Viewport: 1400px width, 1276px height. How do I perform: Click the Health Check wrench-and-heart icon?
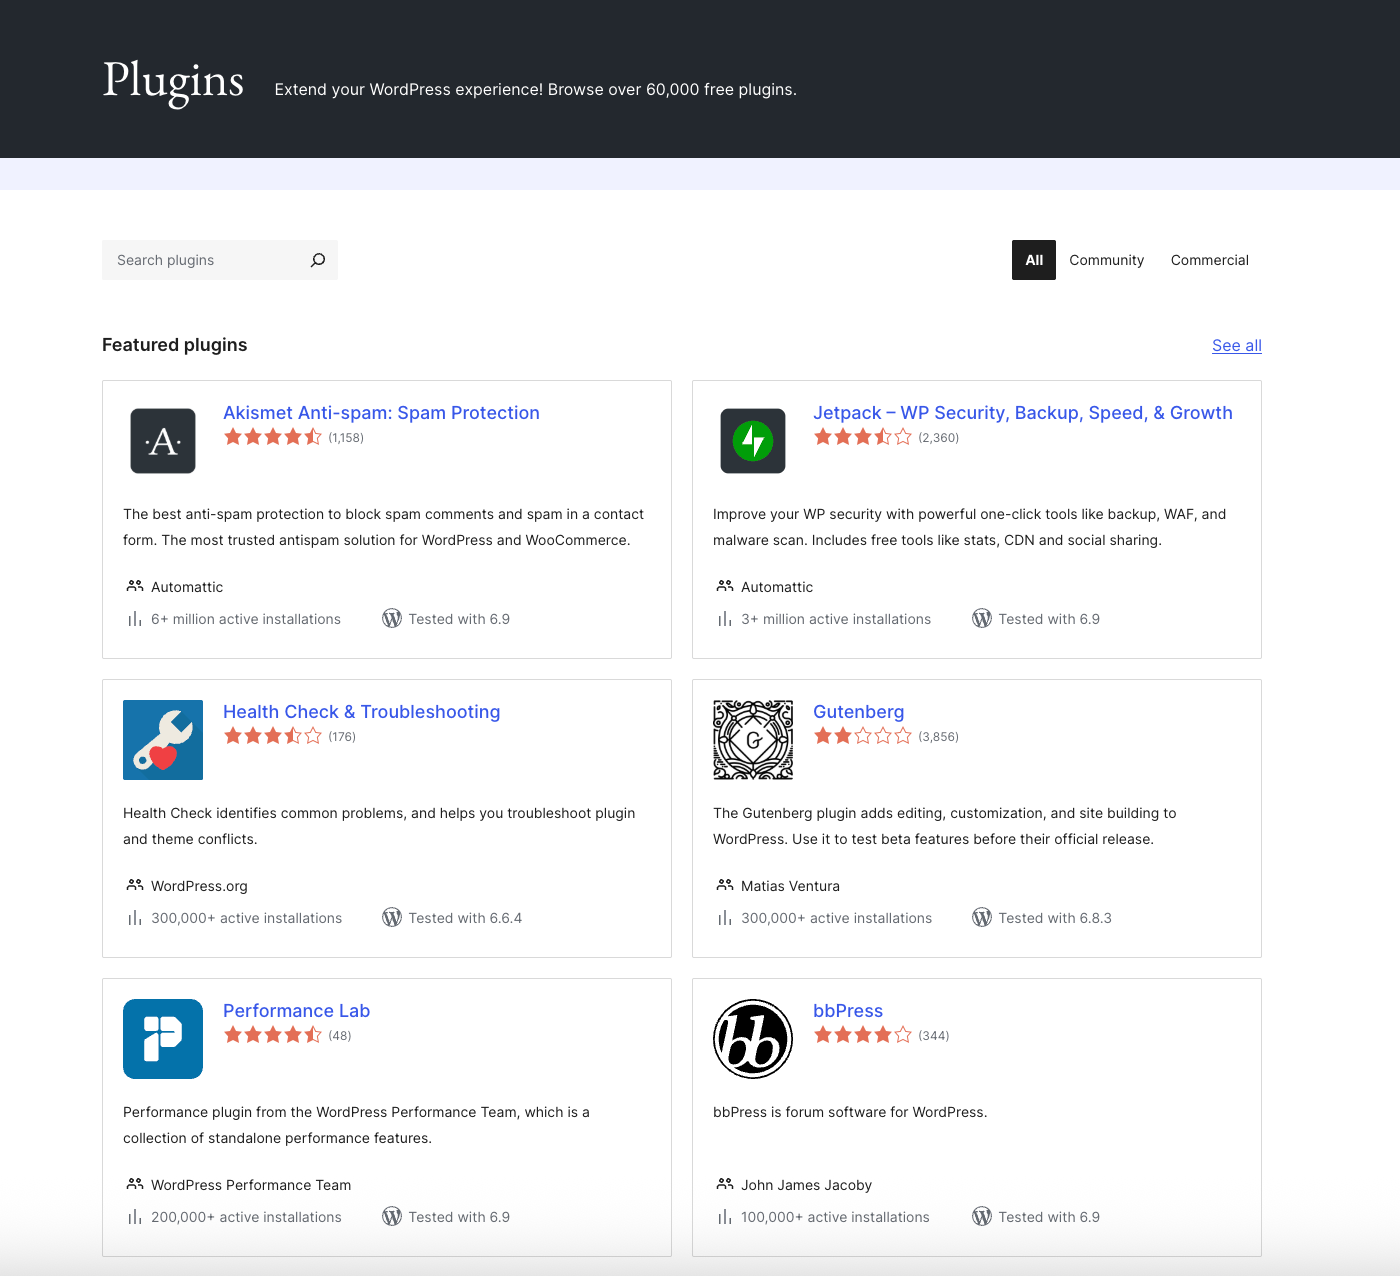coord(162,739)
